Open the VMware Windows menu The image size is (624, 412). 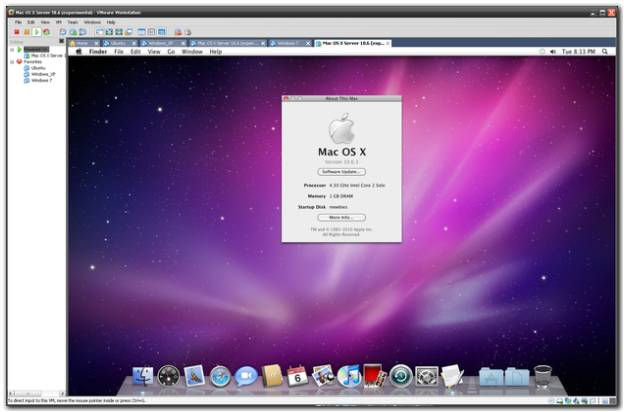point(92,22)
